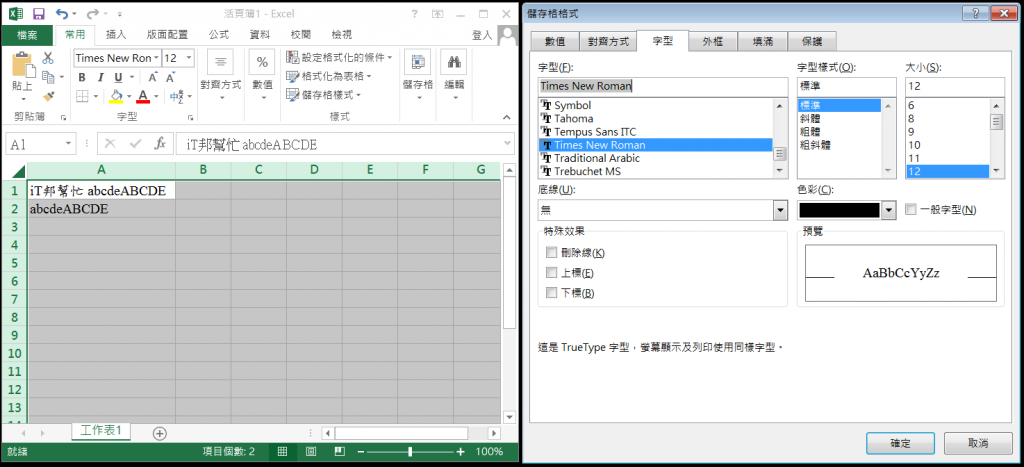Switch to normal view in status bar
Screen dimensions: 1024x467
(x=282, y=451)
